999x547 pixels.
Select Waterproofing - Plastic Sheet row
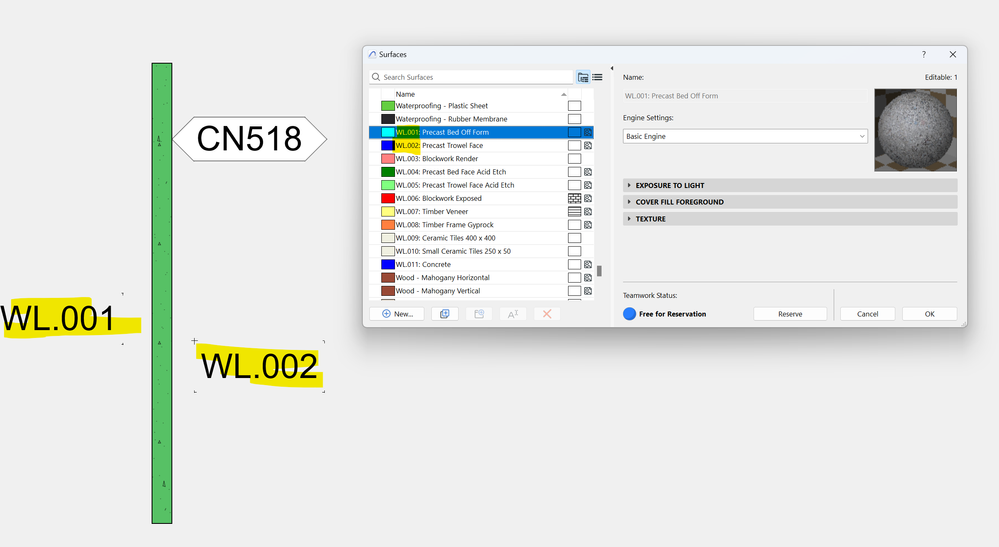pos(481,106)
